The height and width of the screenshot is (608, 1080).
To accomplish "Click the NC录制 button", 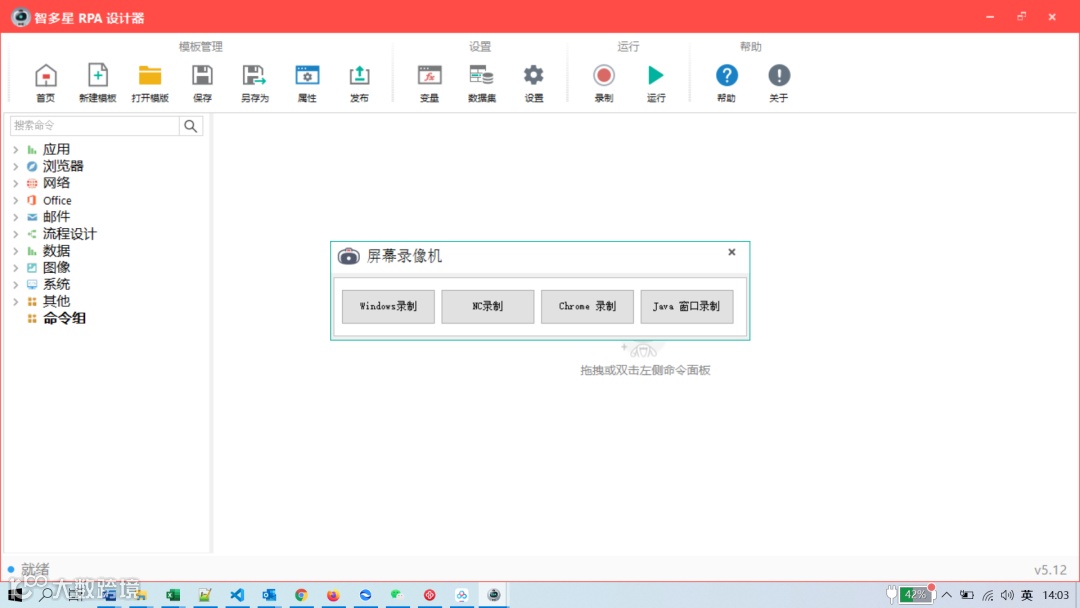I will (488, 306).
